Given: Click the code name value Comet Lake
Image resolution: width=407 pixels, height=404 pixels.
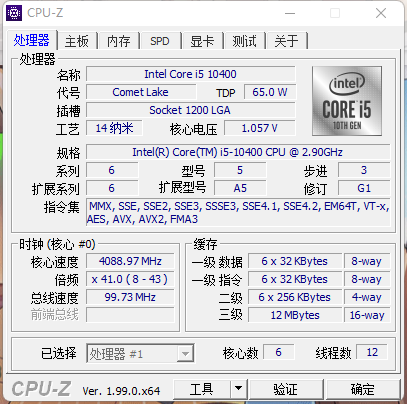Looking at the screenshot, I should [x=141, y=92].
